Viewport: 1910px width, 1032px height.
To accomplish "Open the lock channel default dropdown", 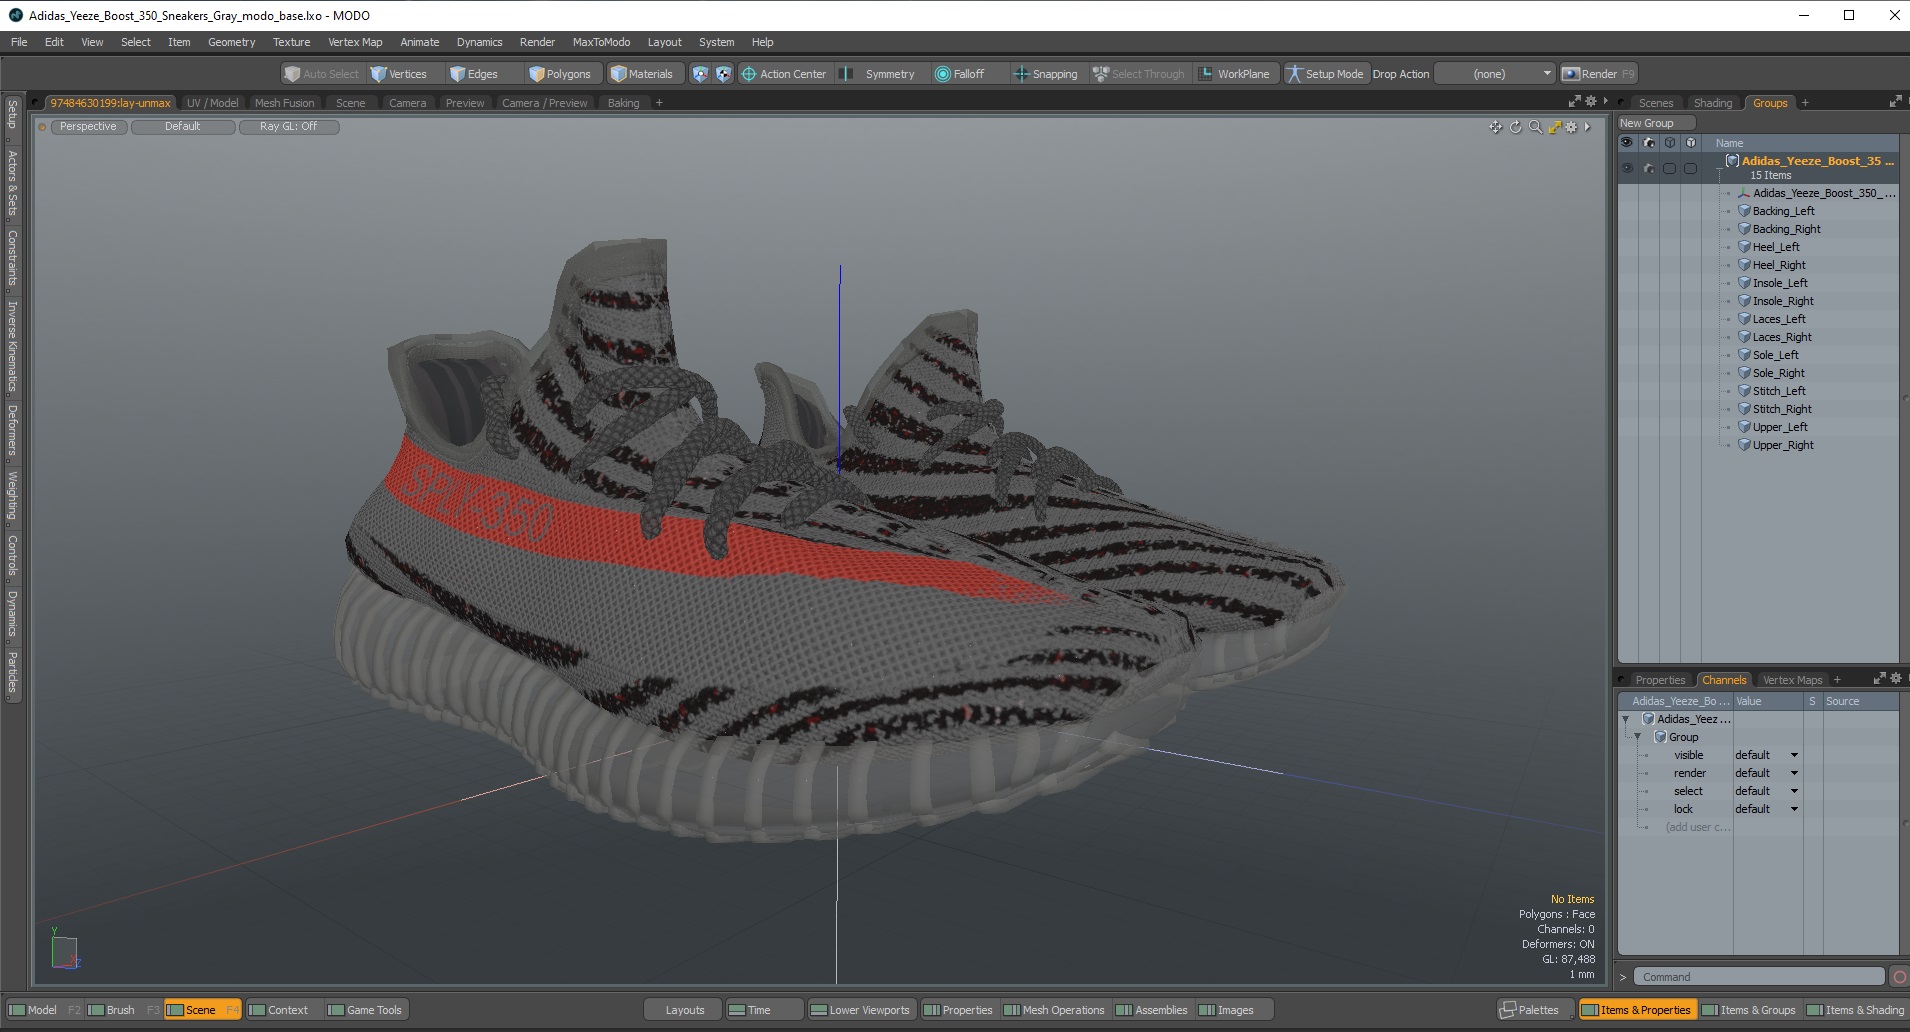I will [x=1767, y=809].
